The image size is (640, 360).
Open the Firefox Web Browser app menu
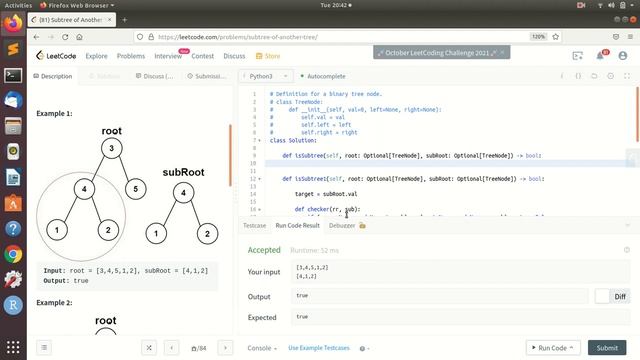pos(77,5)
